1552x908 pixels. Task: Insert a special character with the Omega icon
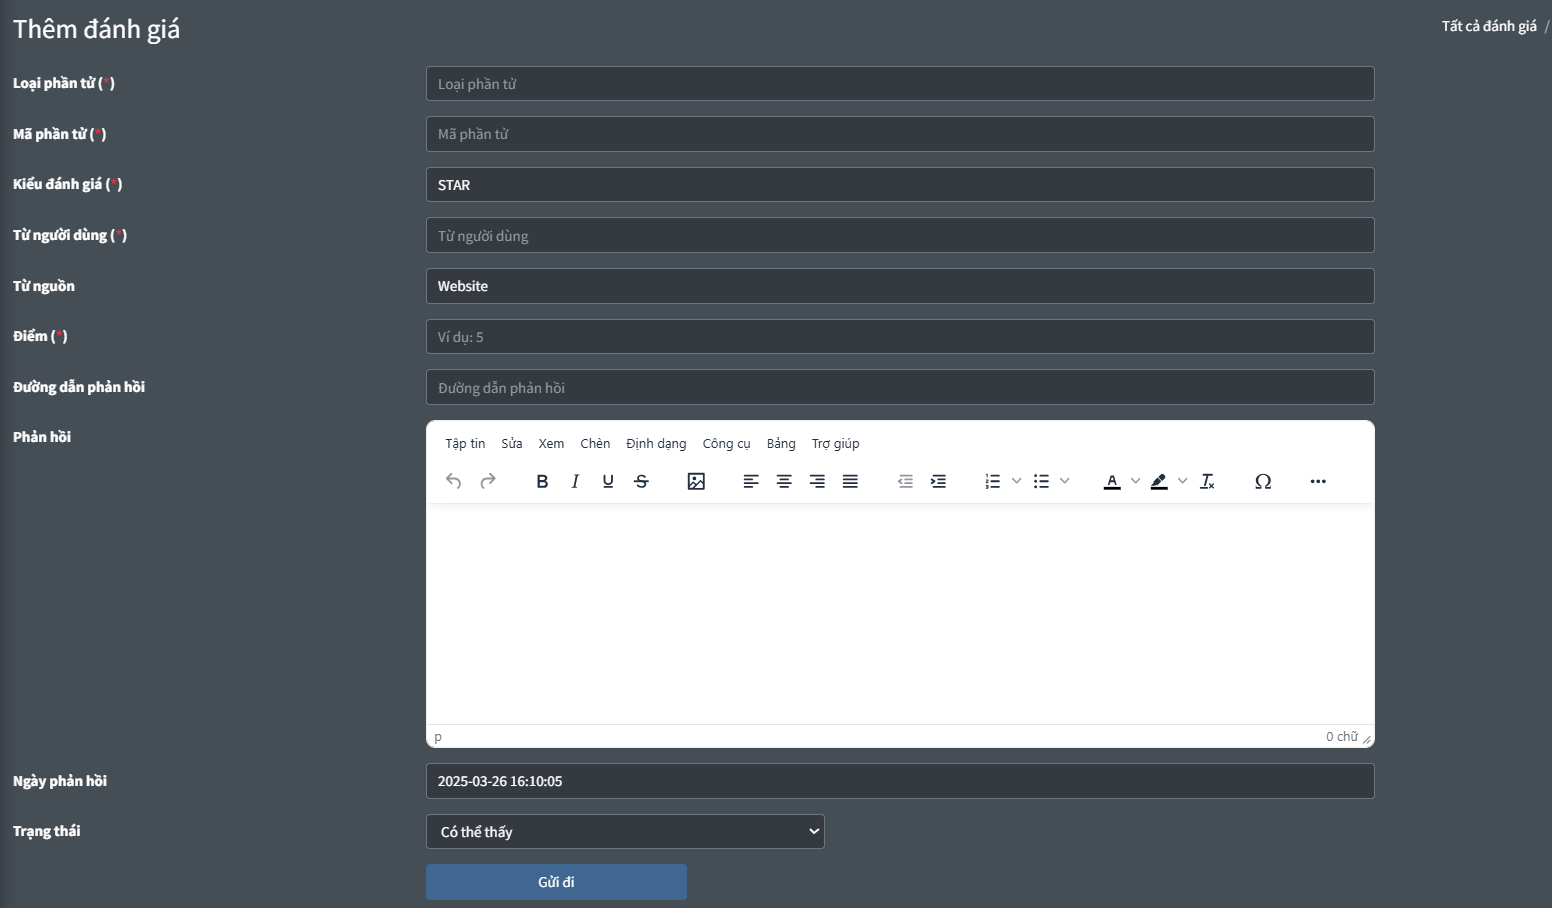point(1263,481)
